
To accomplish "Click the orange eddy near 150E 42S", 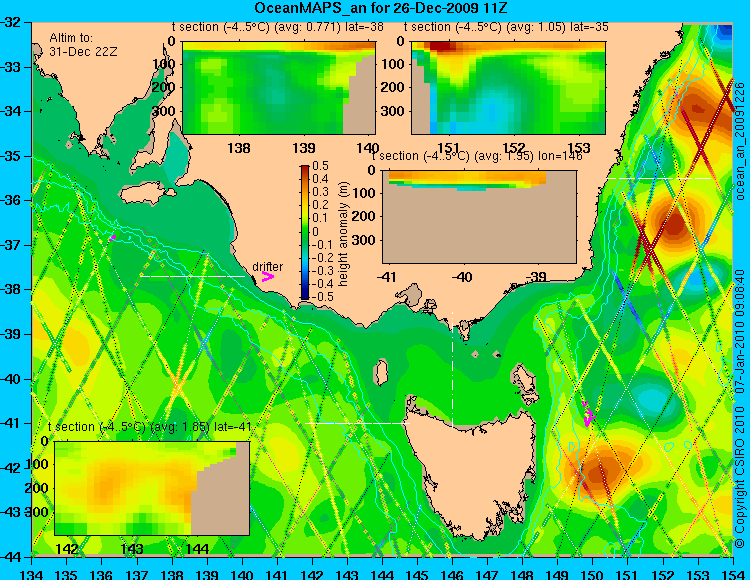I will [597, 473].
